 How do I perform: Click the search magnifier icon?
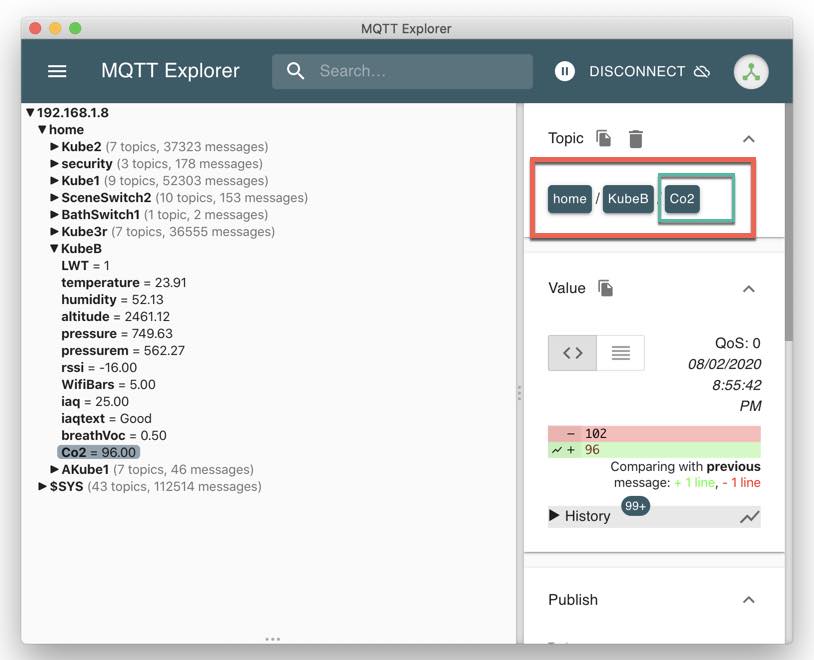[x=295, y=71]
